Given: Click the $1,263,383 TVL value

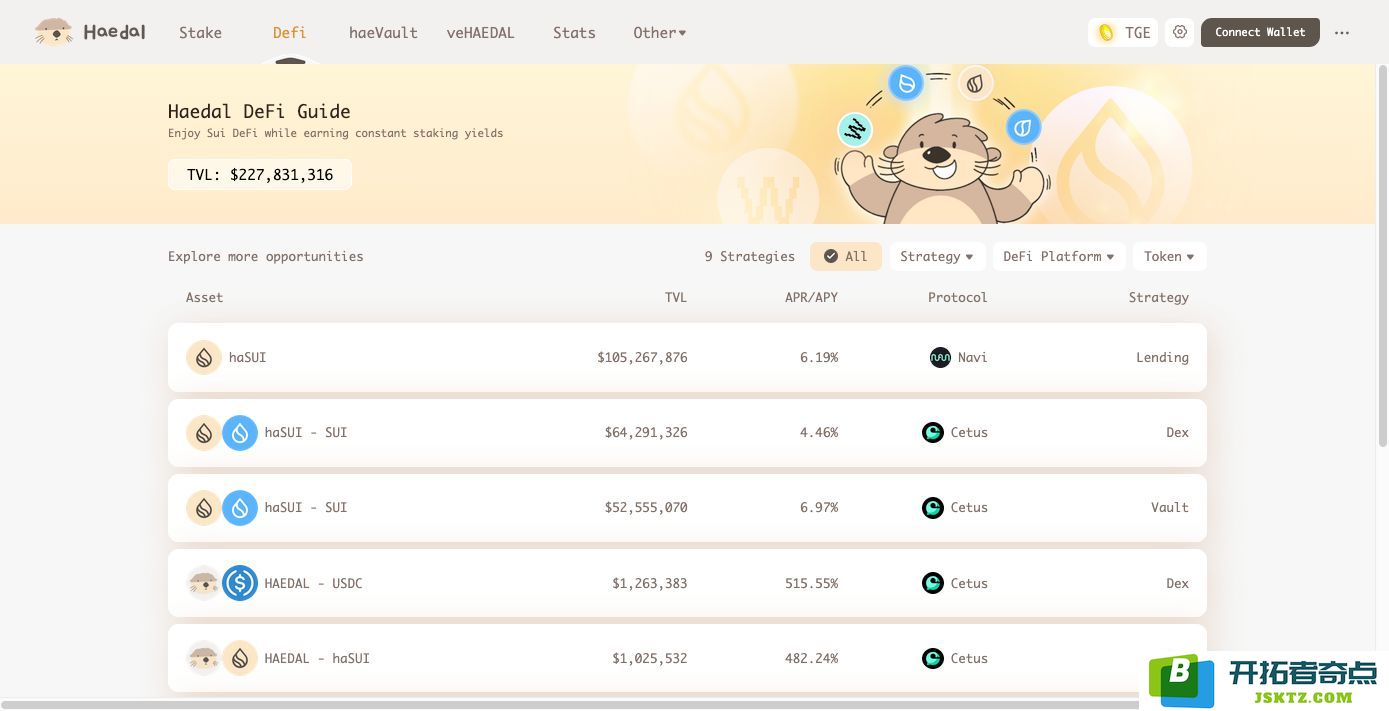Looking at the screenshot, I should click(x=650, y=583).
